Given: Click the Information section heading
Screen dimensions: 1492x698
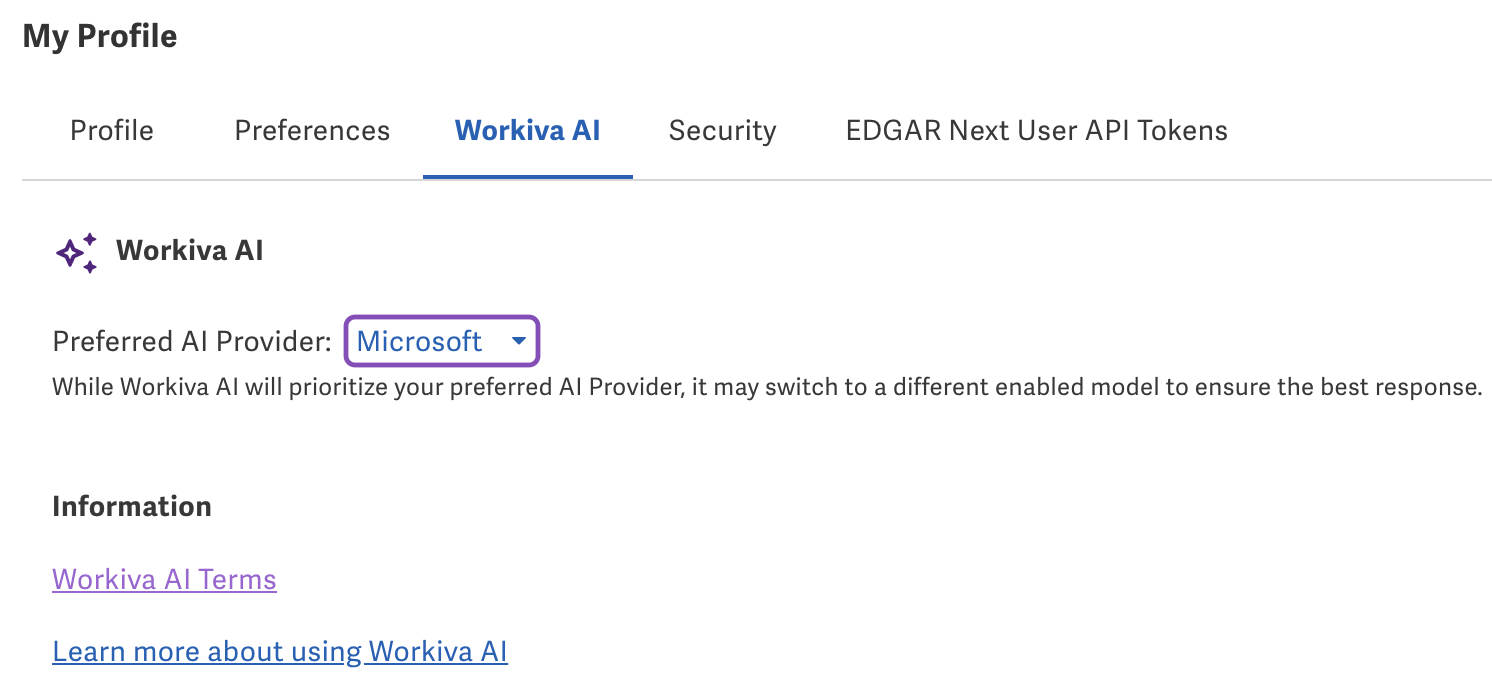Looking at the screenshot, I should click(131, 506).
